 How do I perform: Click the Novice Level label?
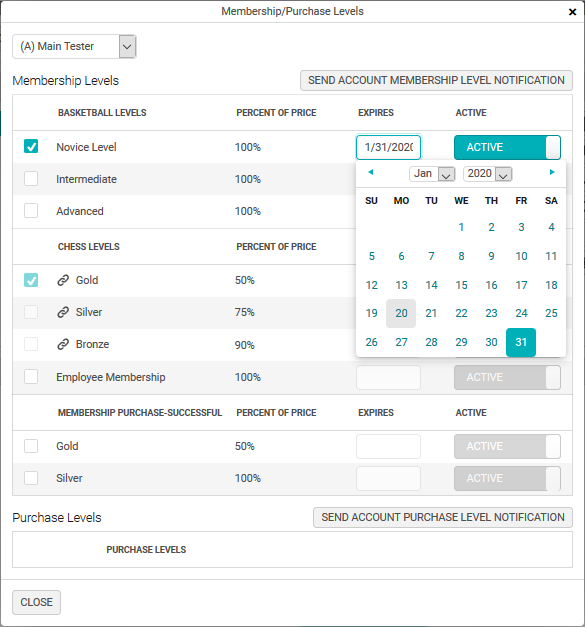point(86,147)
